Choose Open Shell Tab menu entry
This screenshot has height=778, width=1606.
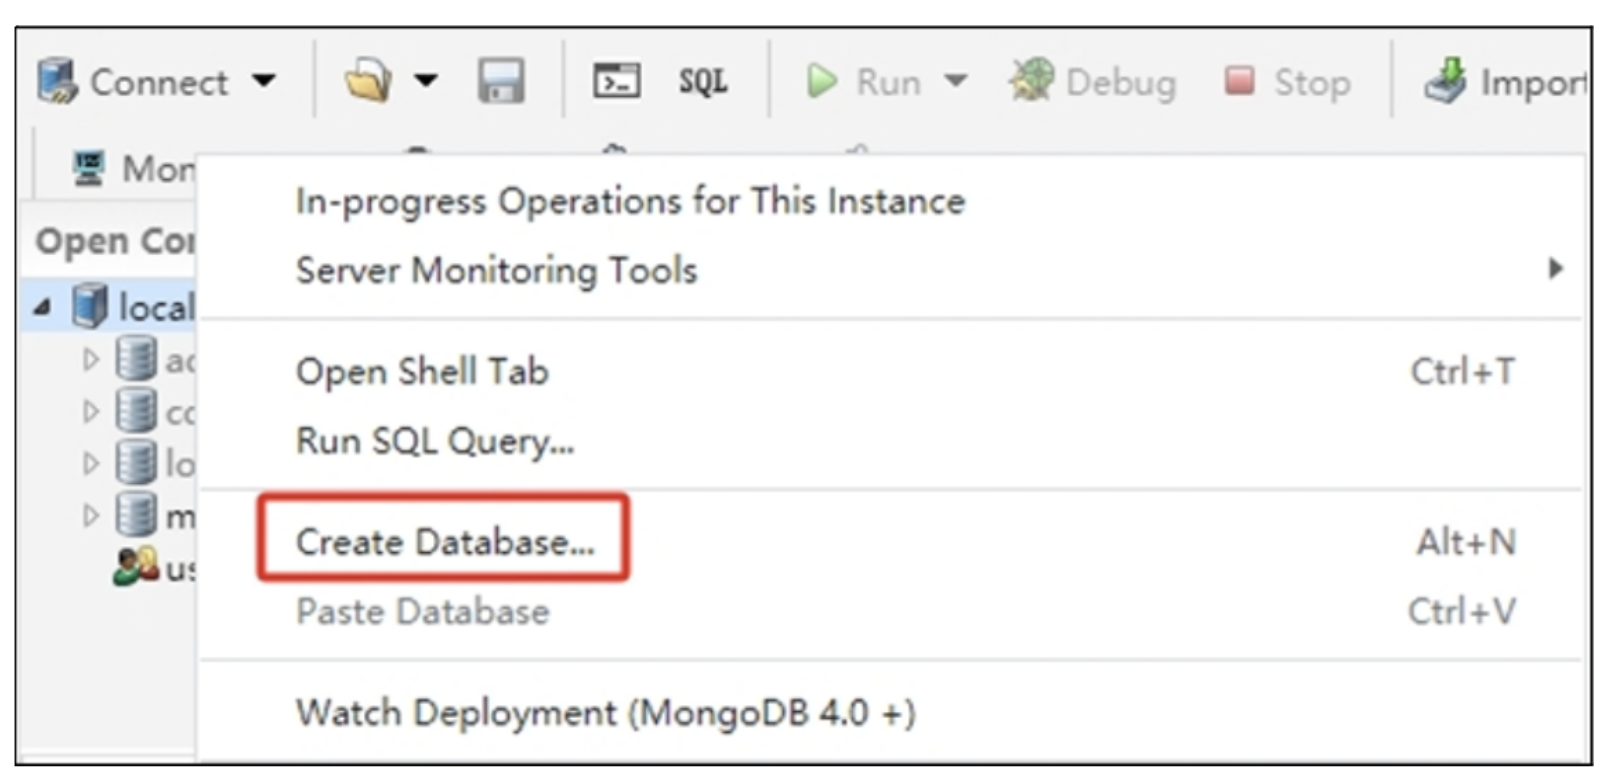pyautogui.click(x=890, y=372)
